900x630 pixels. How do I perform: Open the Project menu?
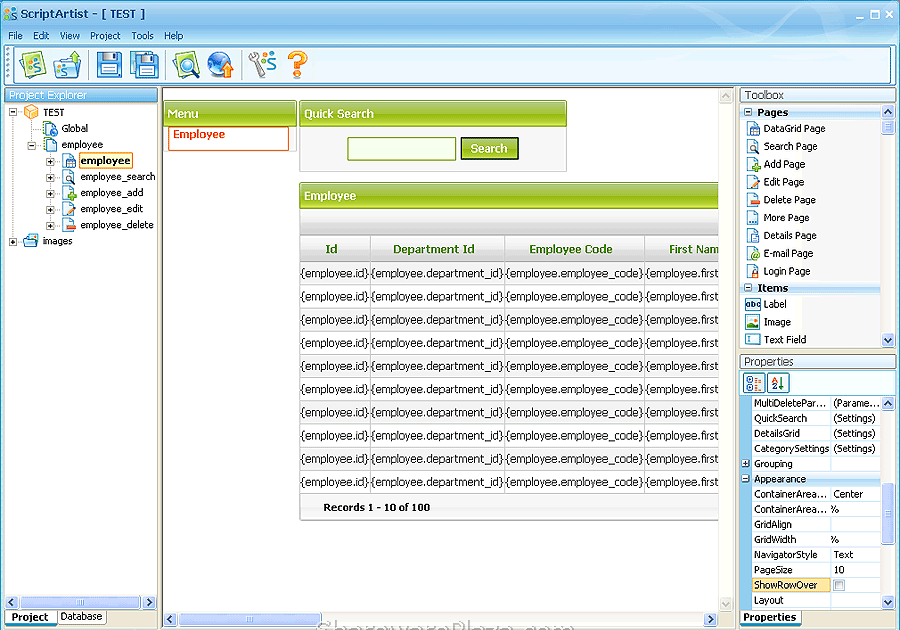(x=105, y=36)
